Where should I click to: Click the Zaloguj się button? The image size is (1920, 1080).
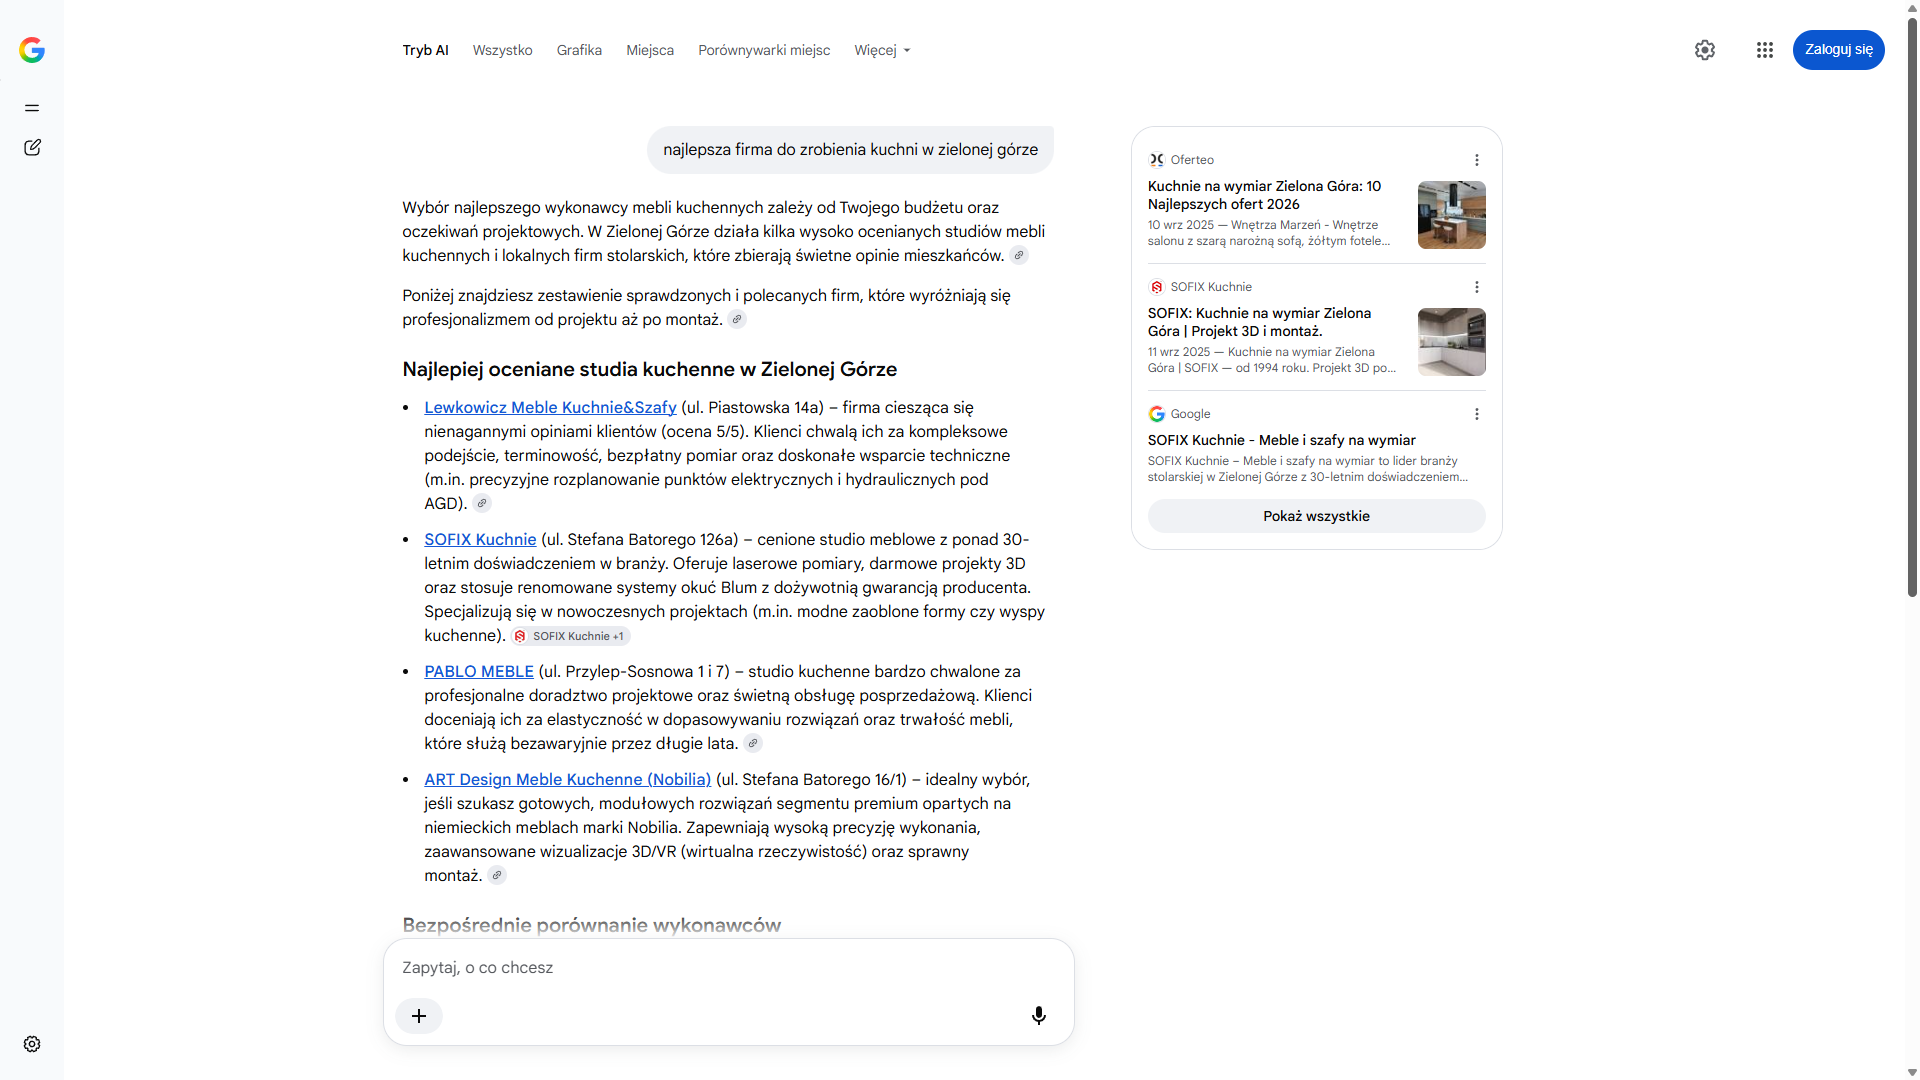point(1838,50)
